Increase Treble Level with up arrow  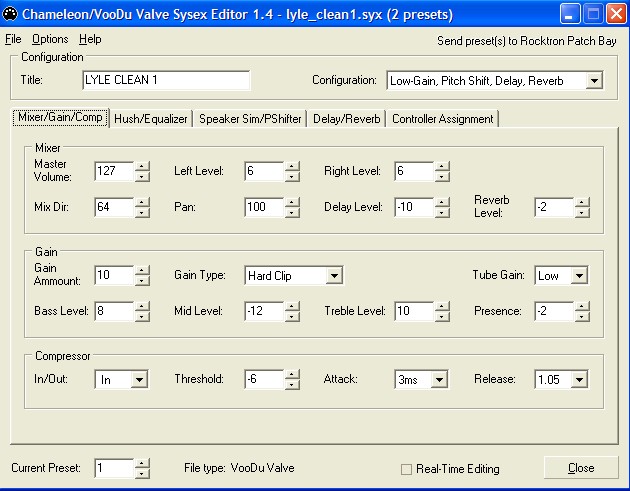pyautogui.click(x=442, y=307)
